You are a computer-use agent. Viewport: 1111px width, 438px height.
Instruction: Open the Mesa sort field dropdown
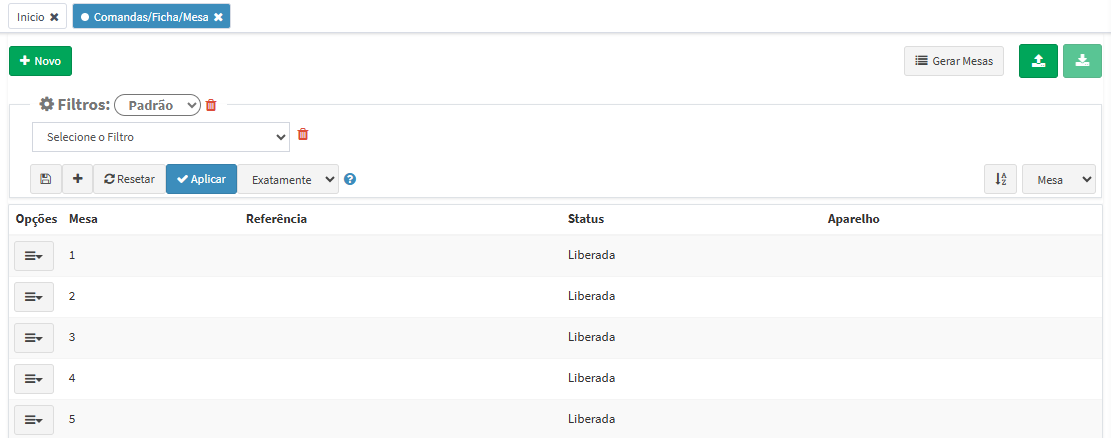click(1059, 179)
